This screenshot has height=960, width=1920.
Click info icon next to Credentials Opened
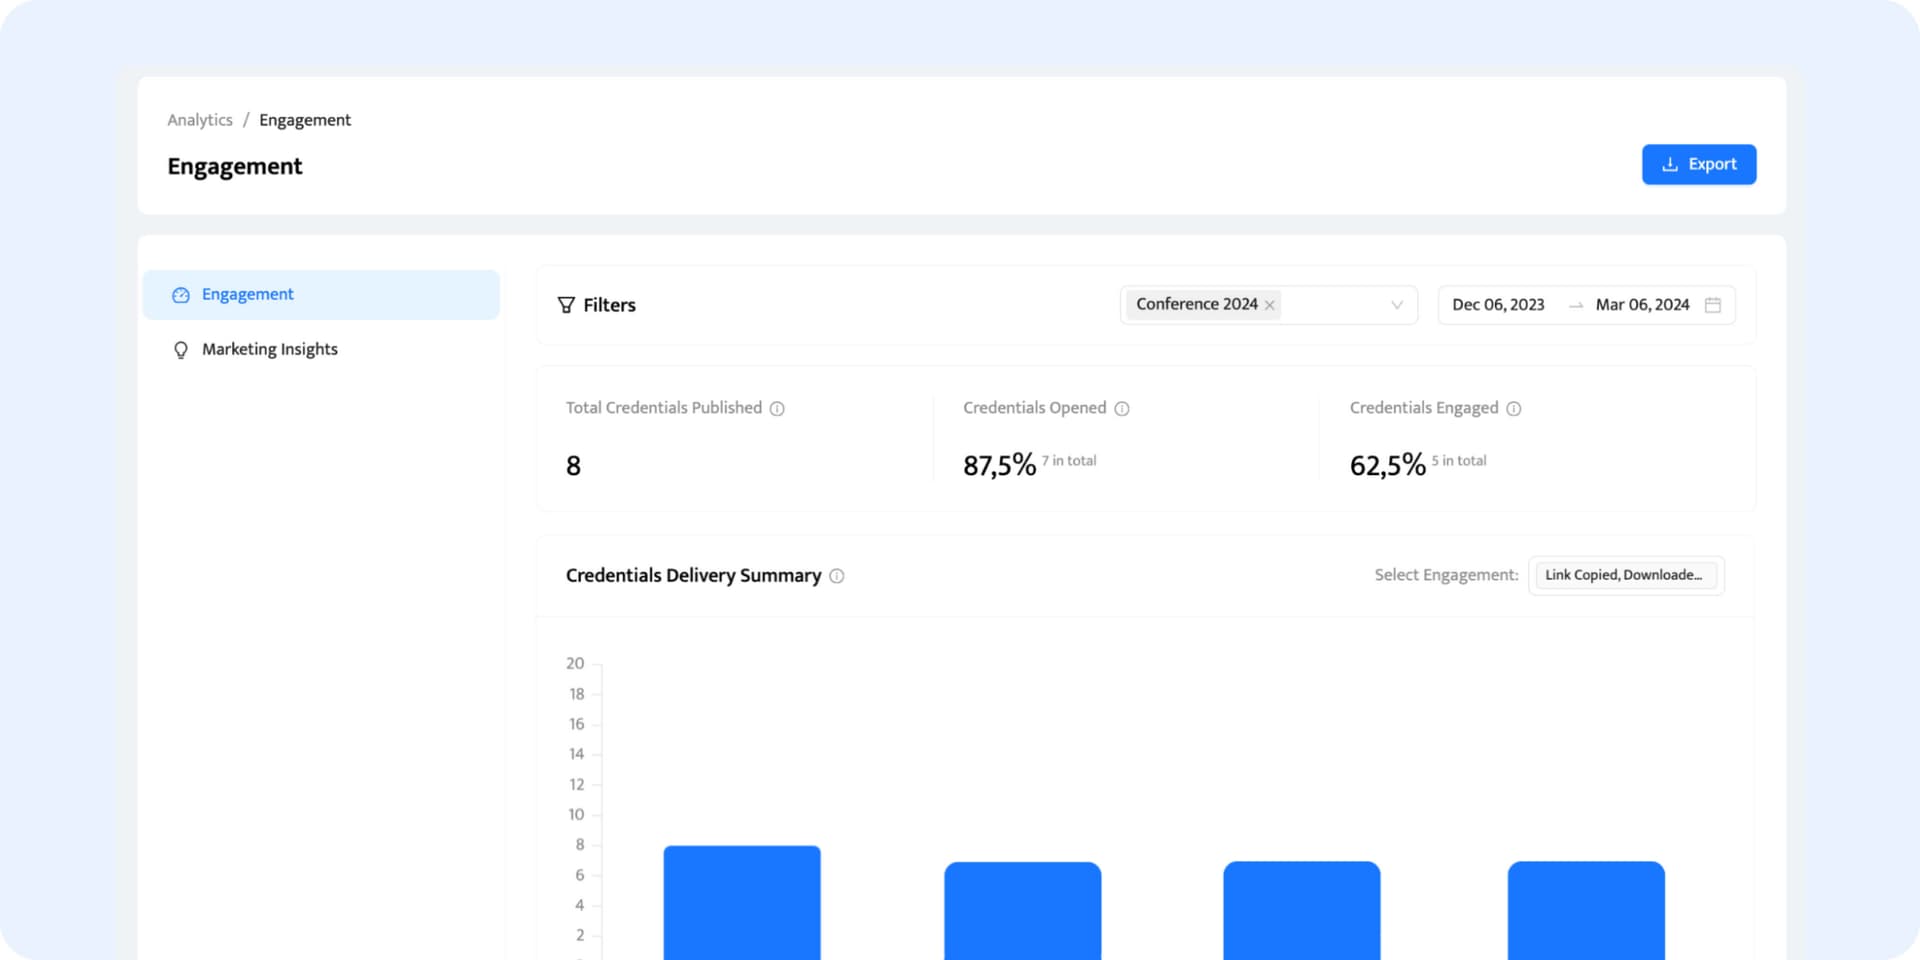(1122, 409)
